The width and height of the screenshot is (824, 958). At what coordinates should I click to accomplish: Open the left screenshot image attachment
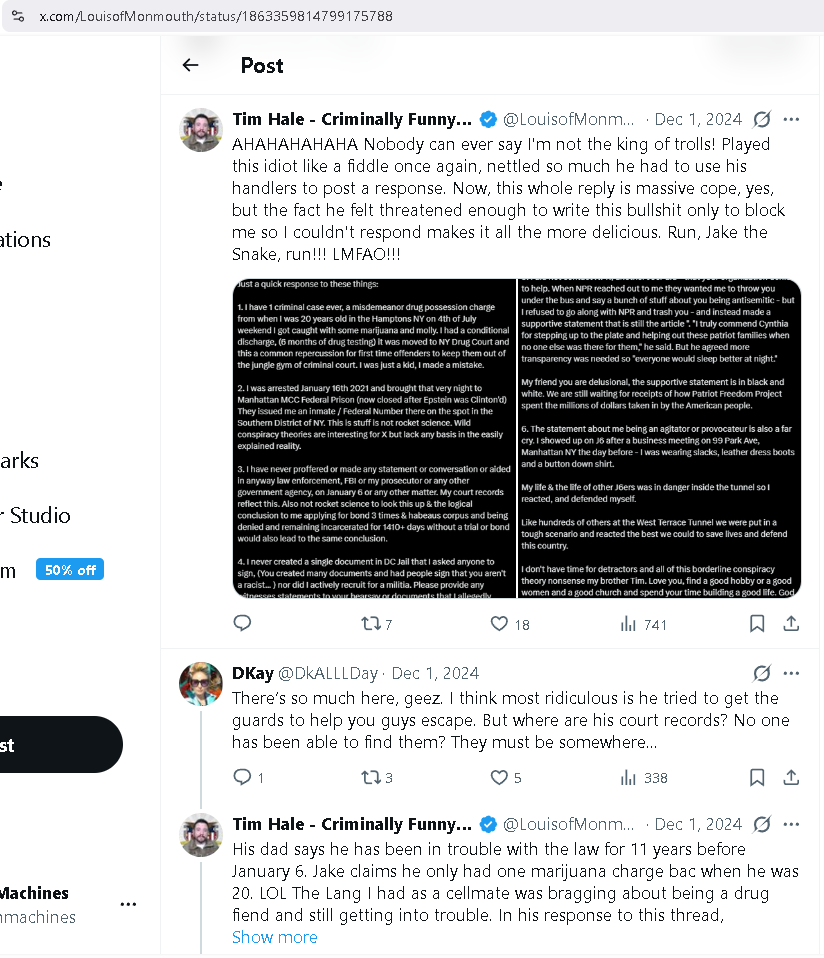pyautogui.click(x=374, y=438)
